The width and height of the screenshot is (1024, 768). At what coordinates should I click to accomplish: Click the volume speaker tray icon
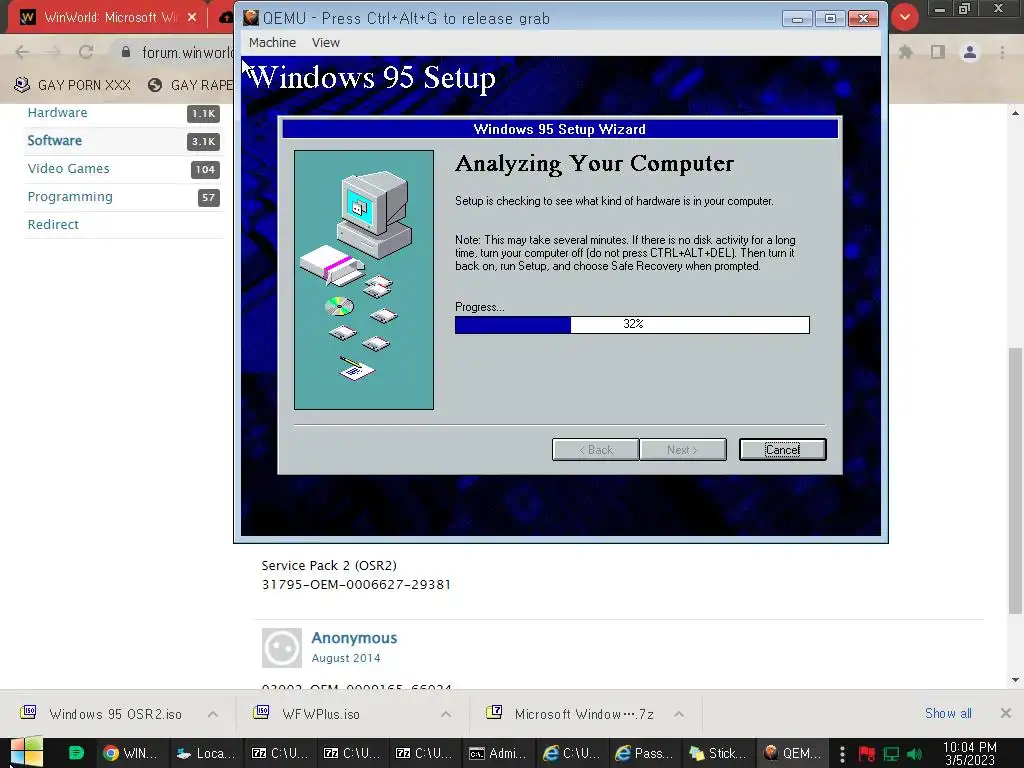click(914, 754)
